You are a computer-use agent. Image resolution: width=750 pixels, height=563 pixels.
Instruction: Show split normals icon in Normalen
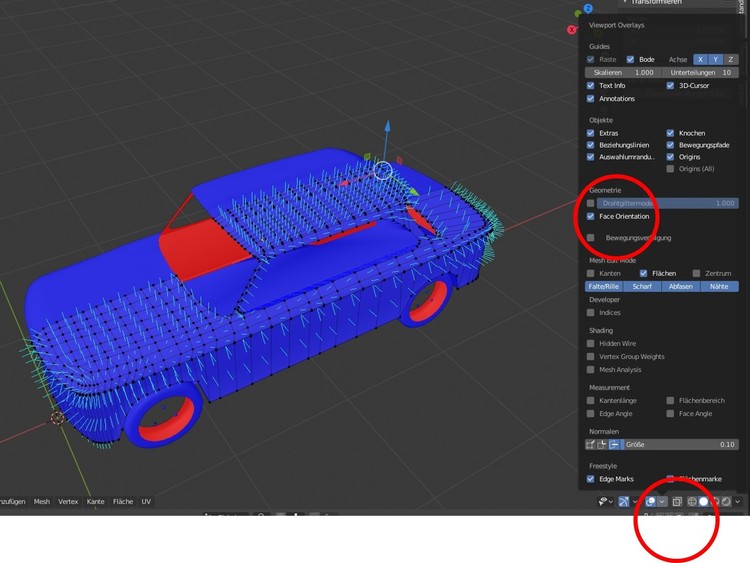click(x=602, y=444)
